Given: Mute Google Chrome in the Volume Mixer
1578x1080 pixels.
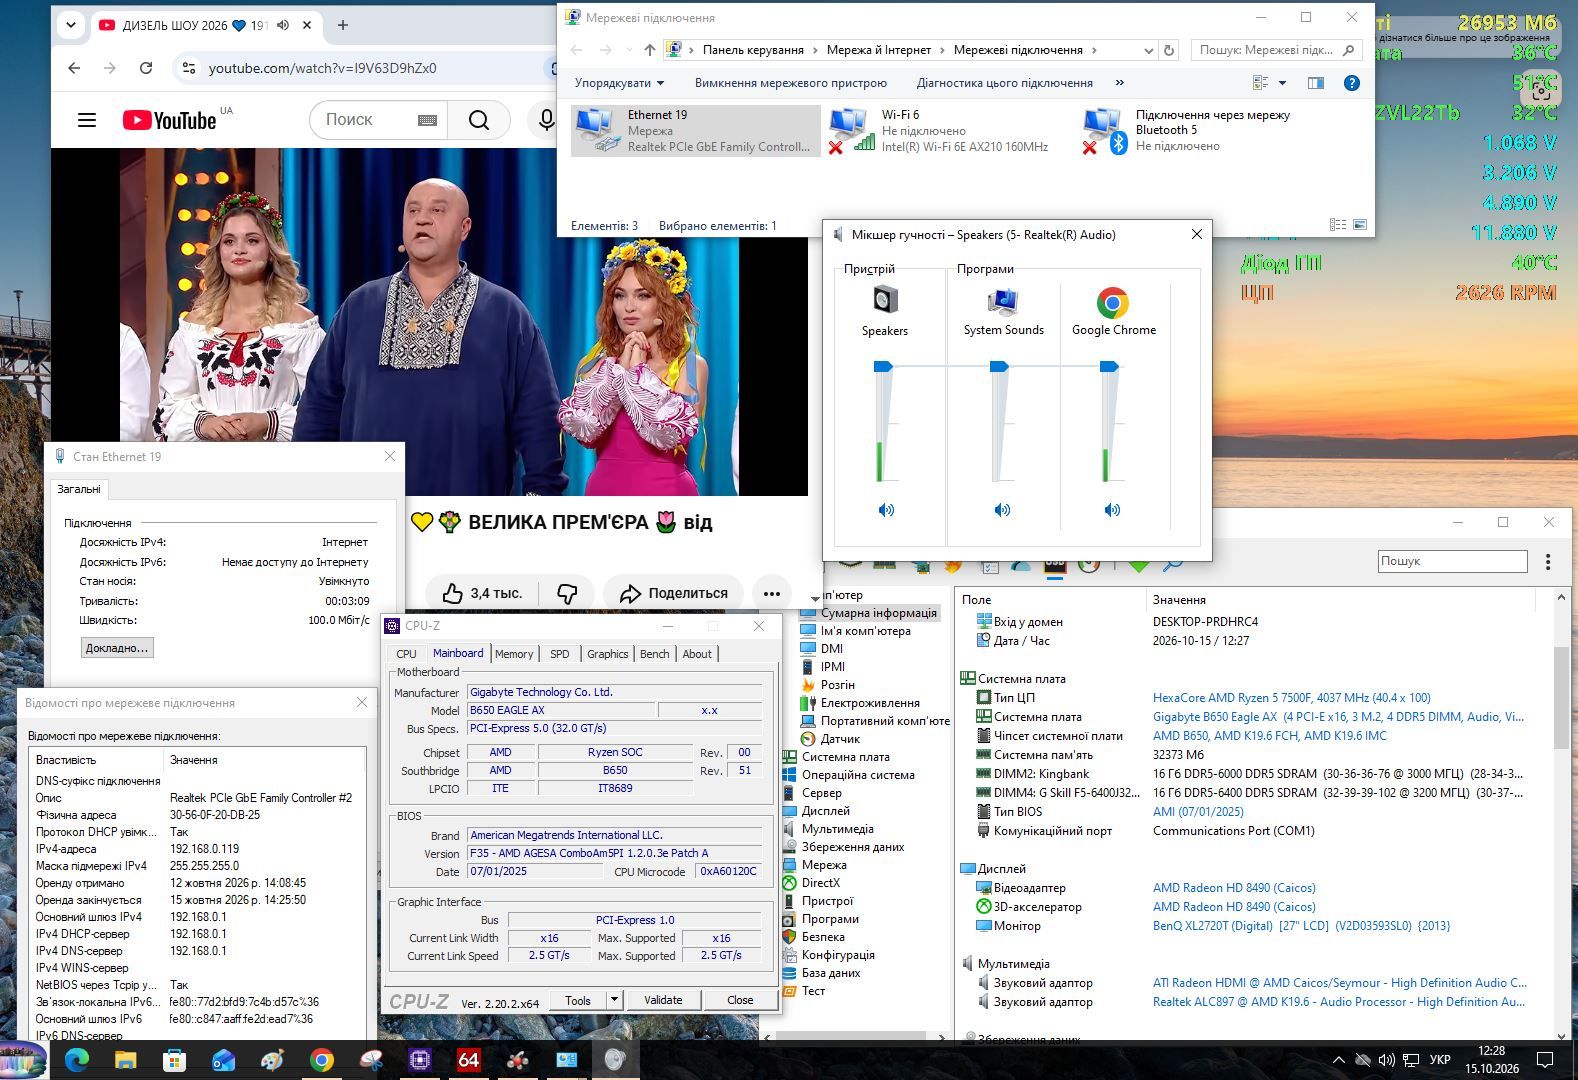Looking at the screenshot, I should (x=1112, y=510).
